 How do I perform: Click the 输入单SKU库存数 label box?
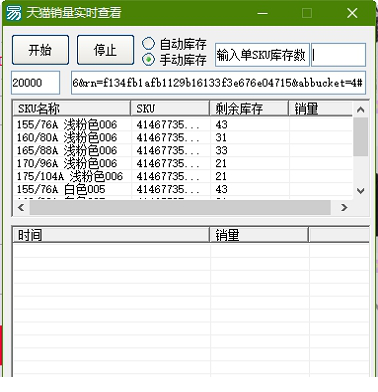(262, 55)
